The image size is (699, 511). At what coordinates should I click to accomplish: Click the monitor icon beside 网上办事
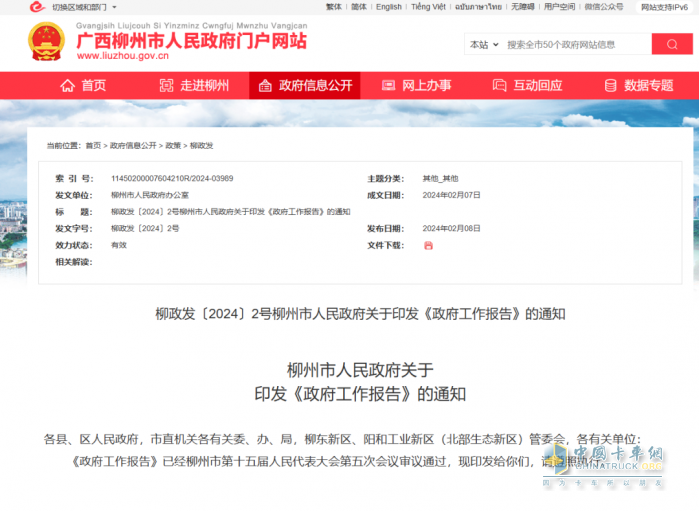(386, 86)
